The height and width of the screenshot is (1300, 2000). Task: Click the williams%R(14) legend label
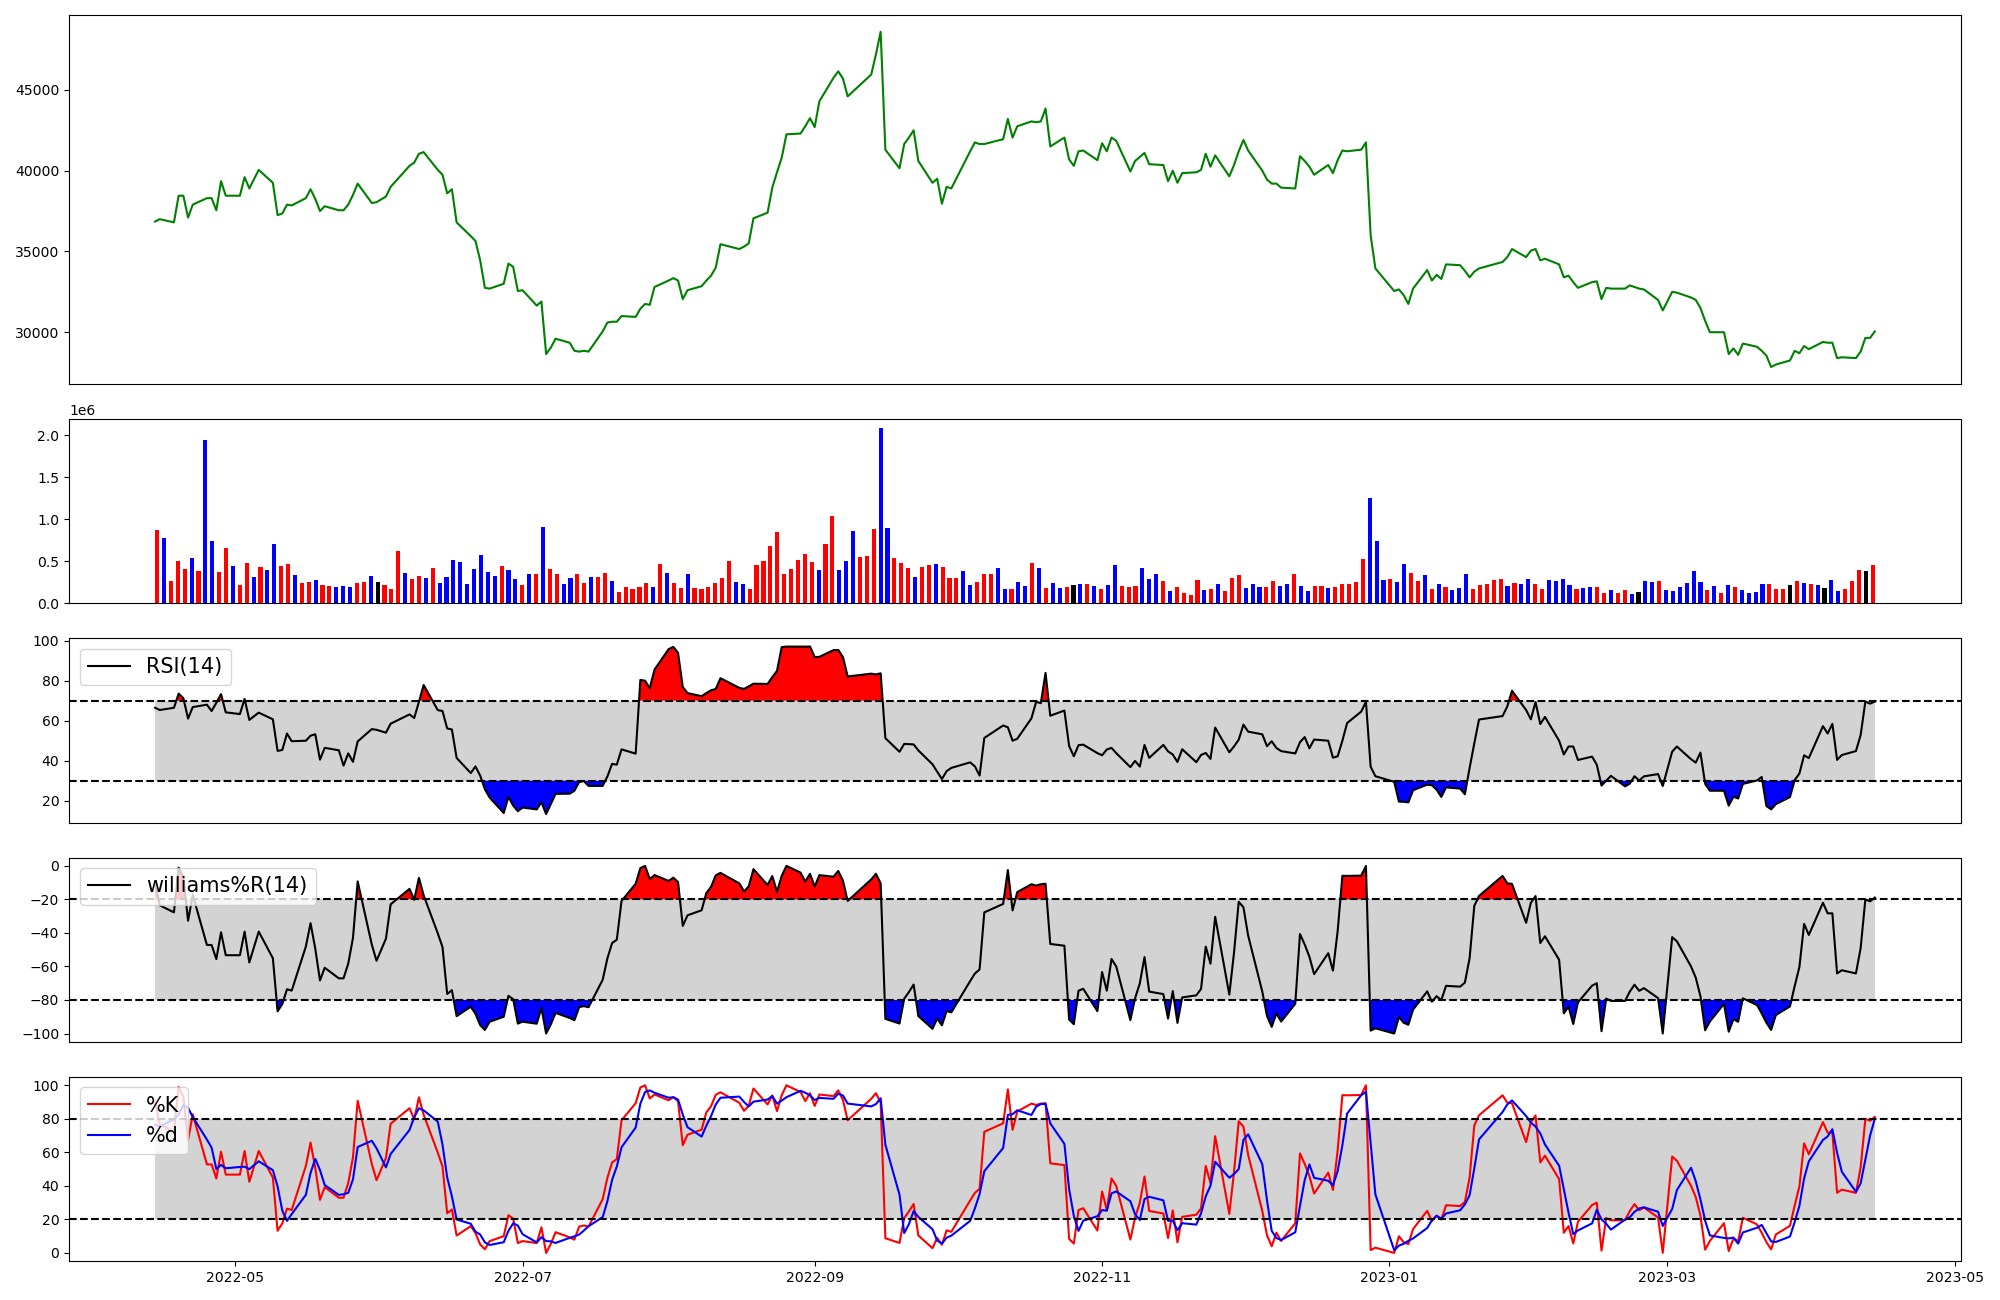[226, 885]
